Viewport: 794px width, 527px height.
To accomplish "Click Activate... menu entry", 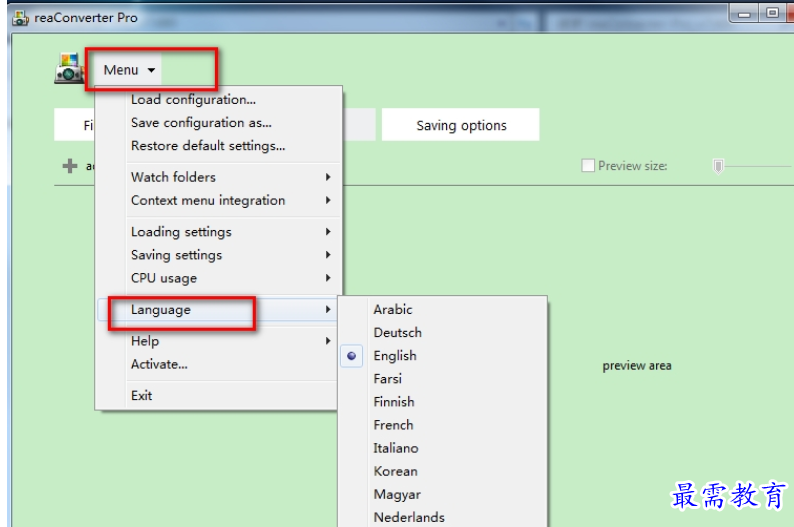I will [x=159, y=364].
